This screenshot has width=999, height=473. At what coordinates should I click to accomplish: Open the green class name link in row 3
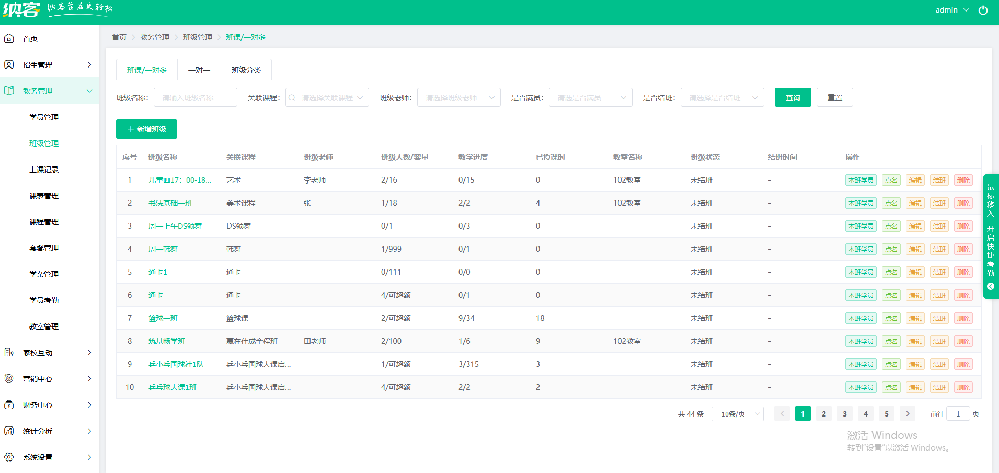175,226
